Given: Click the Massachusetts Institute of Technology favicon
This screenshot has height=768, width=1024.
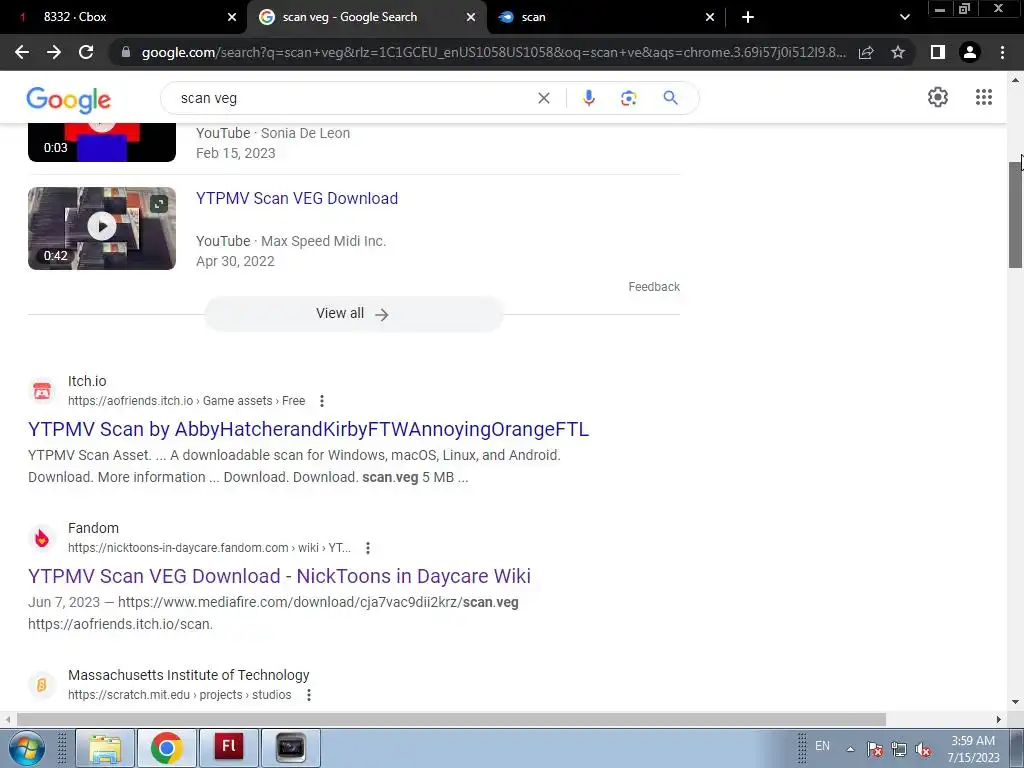Looking at the screenshot, I should tap(42, 685).
